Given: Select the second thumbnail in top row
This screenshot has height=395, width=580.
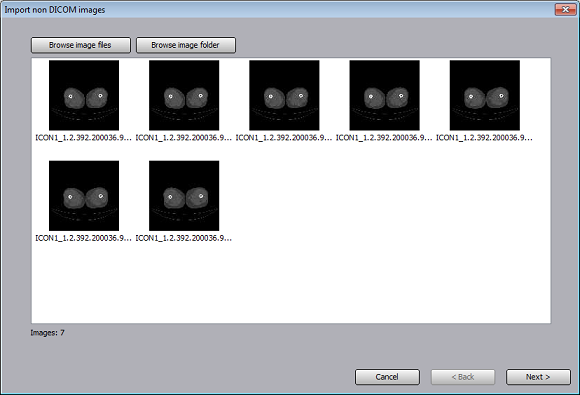Looking at the screenshot, I should pos(184,95).
